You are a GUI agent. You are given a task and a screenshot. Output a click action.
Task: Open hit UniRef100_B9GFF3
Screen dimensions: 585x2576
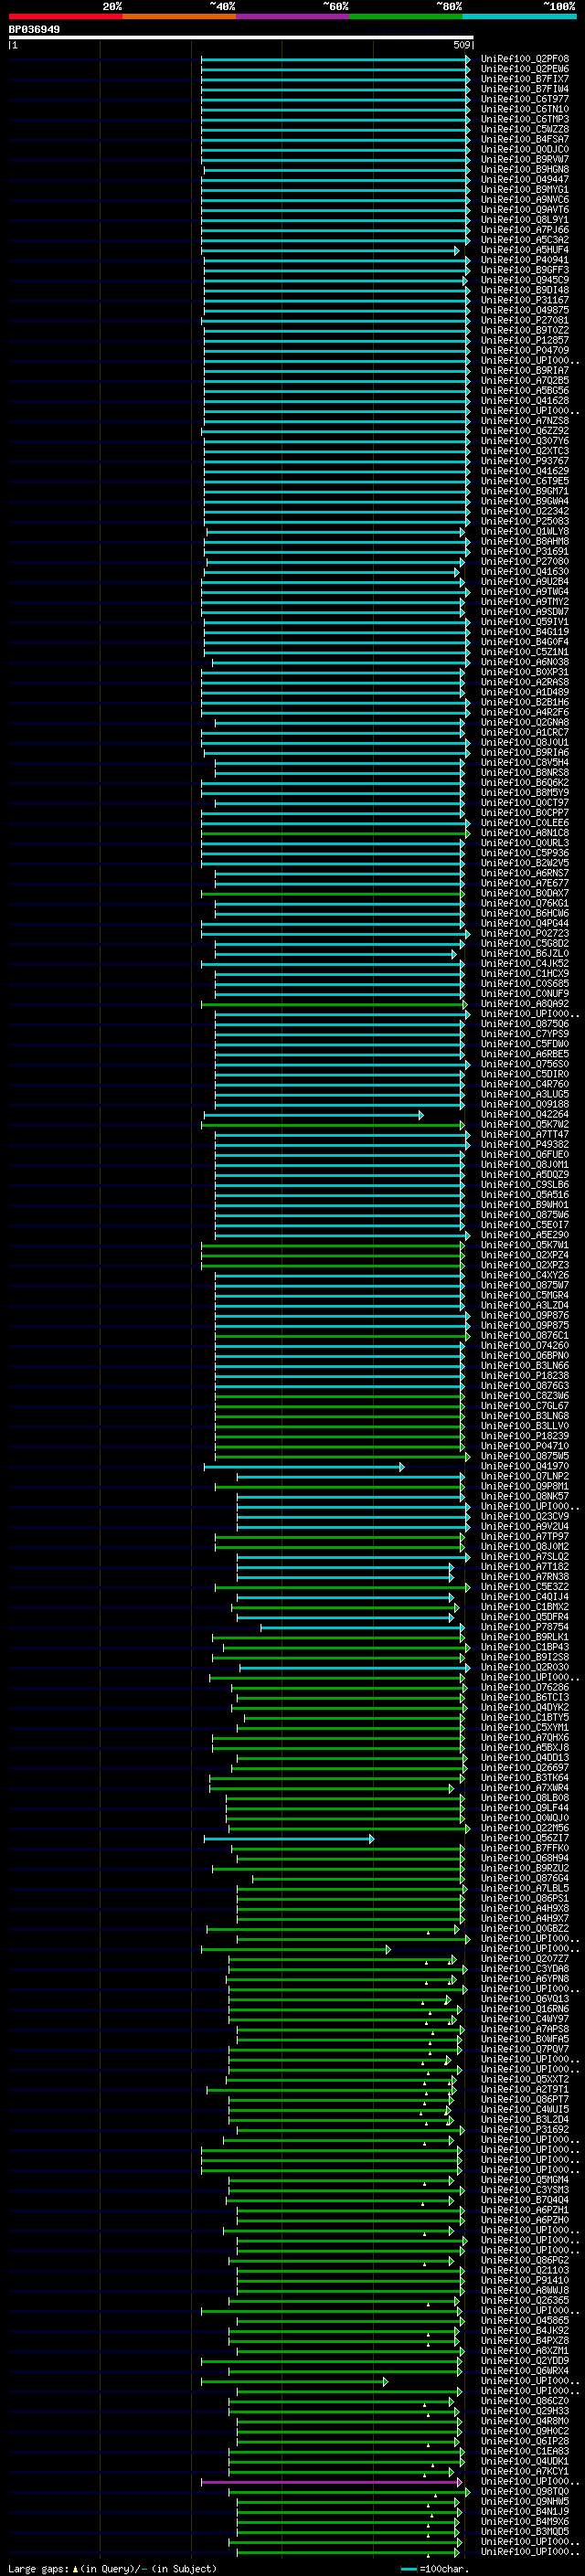point(525,270)
